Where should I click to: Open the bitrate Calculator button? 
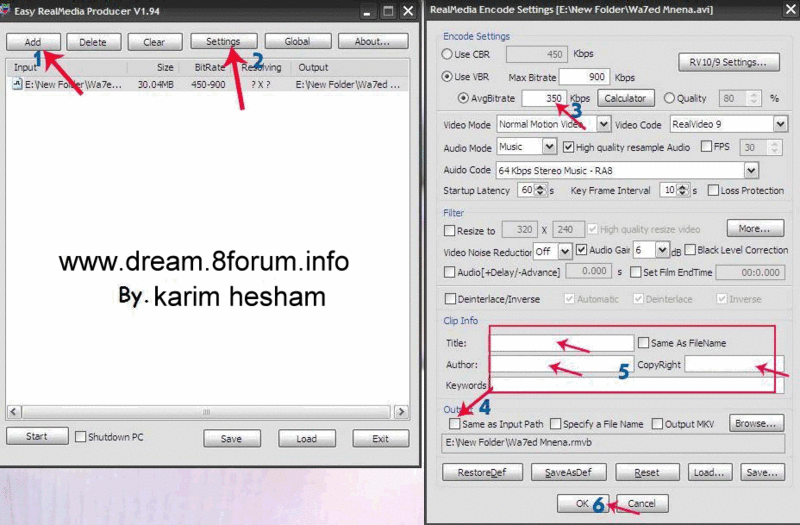coord(626,98)
